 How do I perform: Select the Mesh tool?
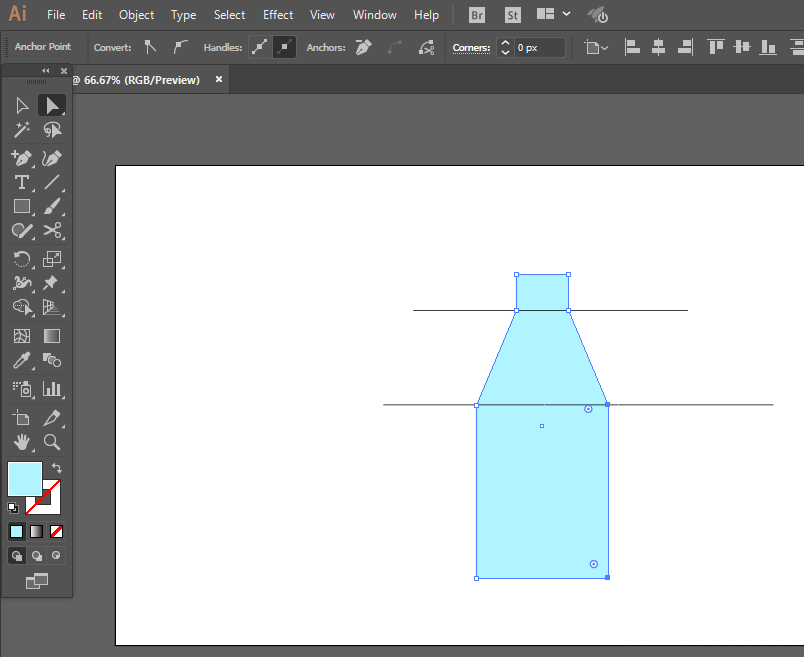(22, 336)
